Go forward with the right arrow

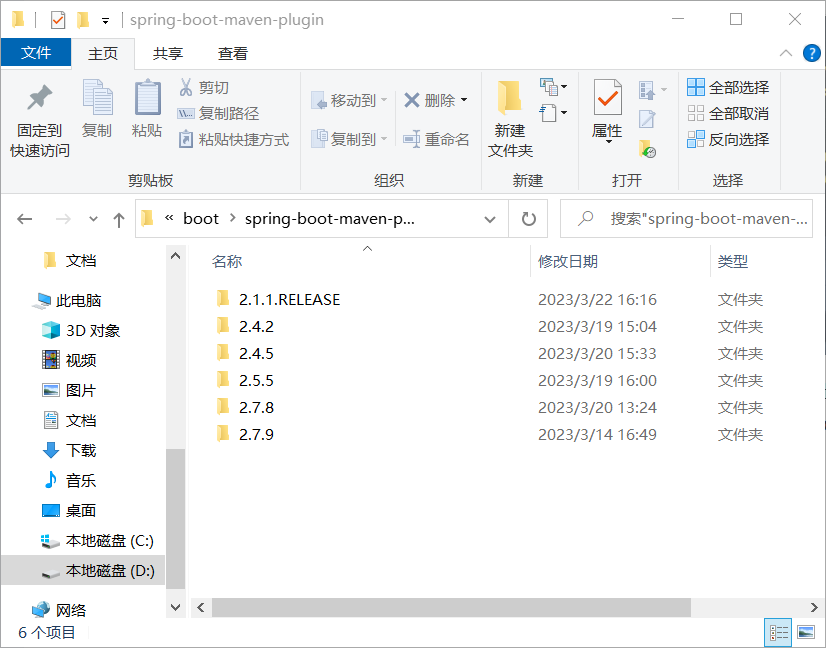(63, 219)
